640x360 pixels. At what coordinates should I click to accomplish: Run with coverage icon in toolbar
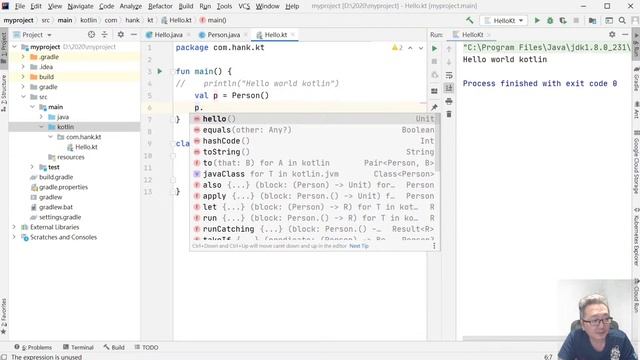pyautogui.click(x=563, y=20)
